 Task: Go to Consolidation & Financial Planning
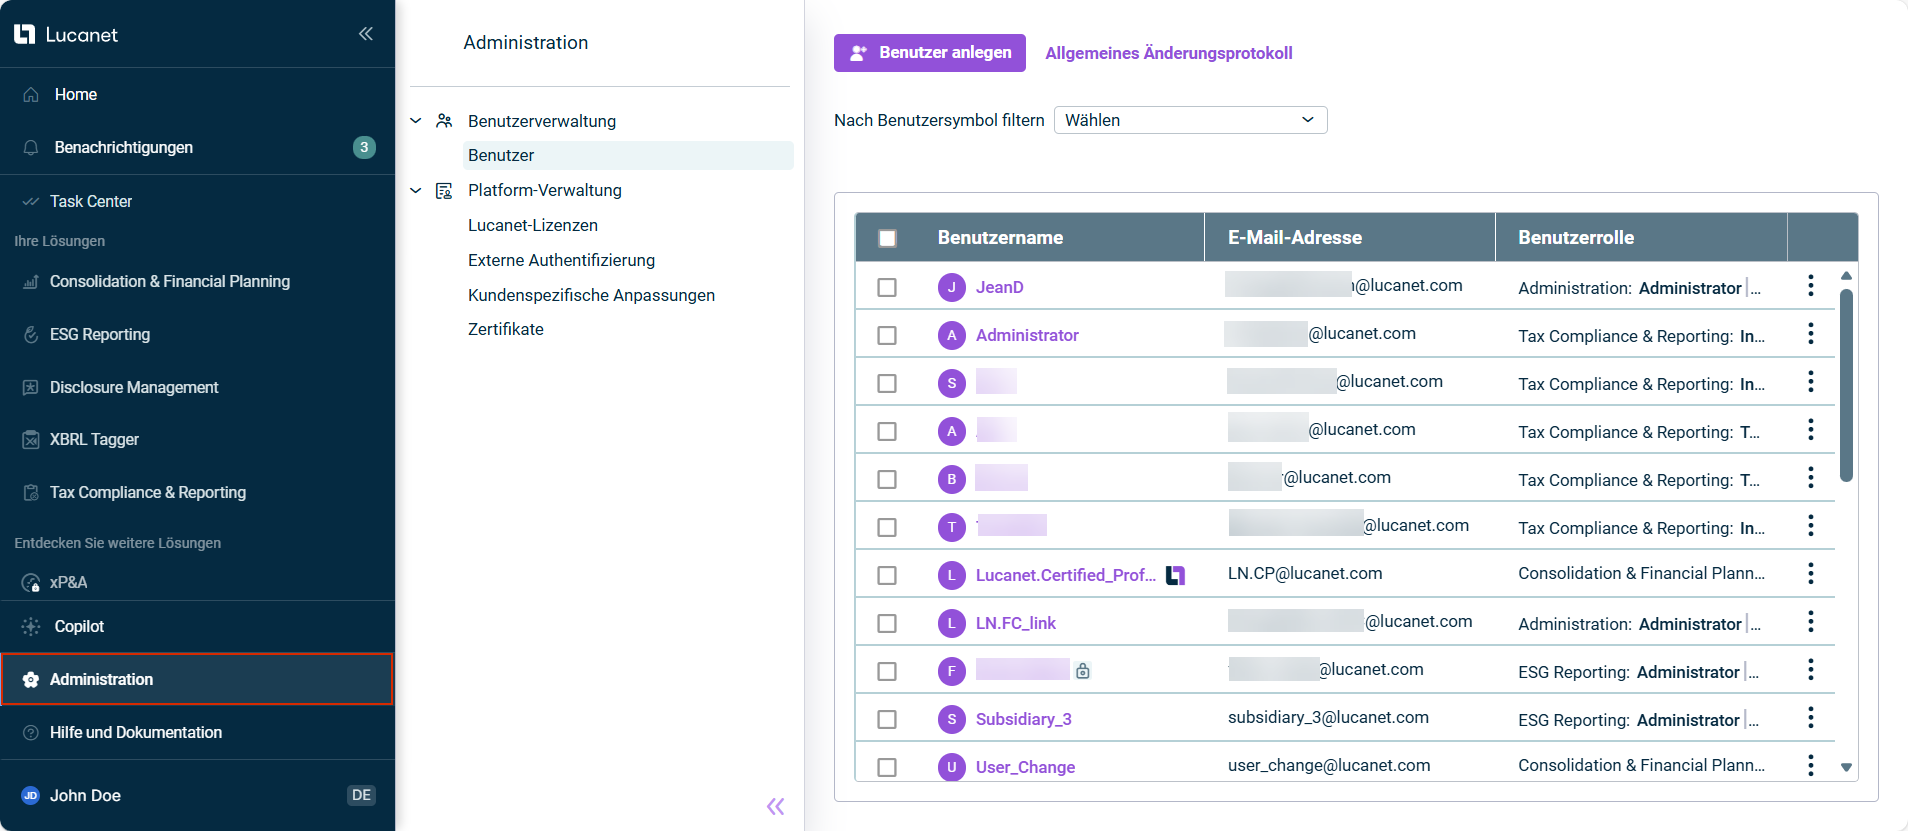coord(170,282)
